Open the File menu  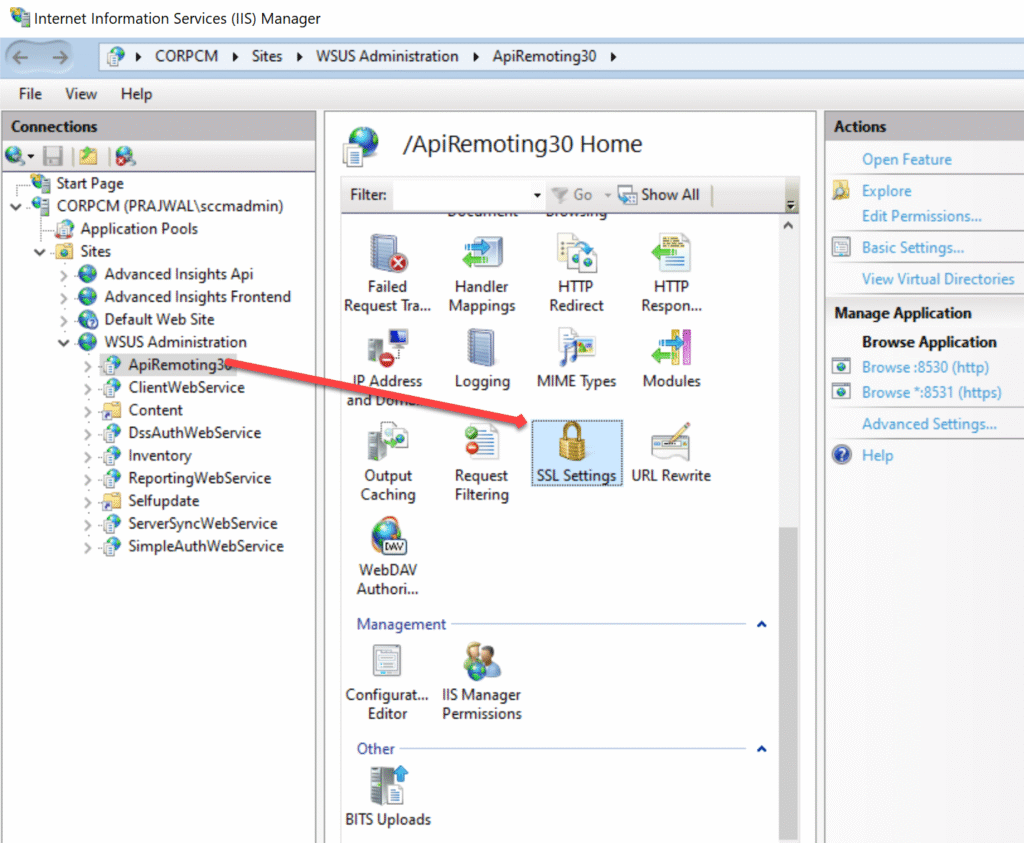[x=30, y=94]
